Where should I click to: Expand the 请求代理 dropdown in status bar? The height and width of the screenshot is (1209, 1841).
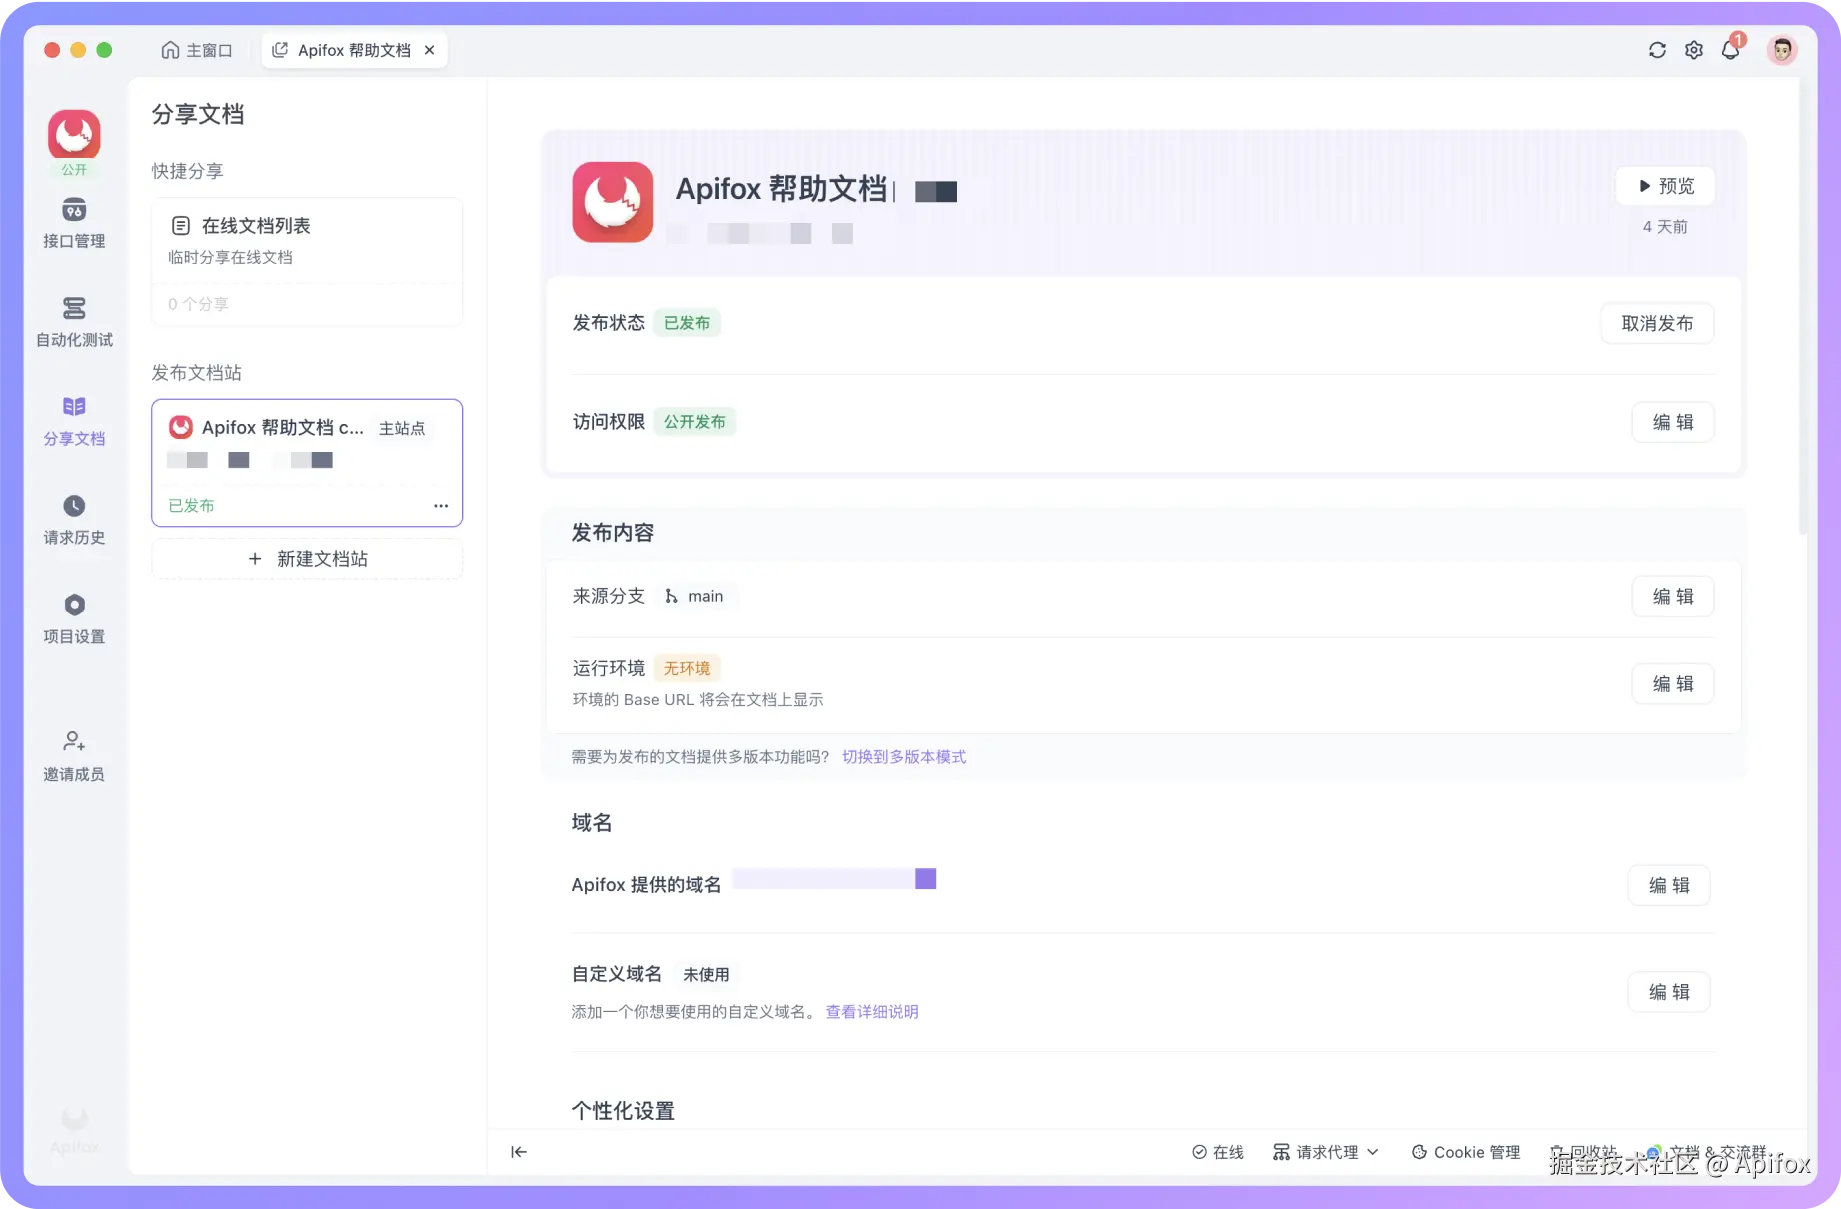pyautogui.click(x=1325, y=1151)
